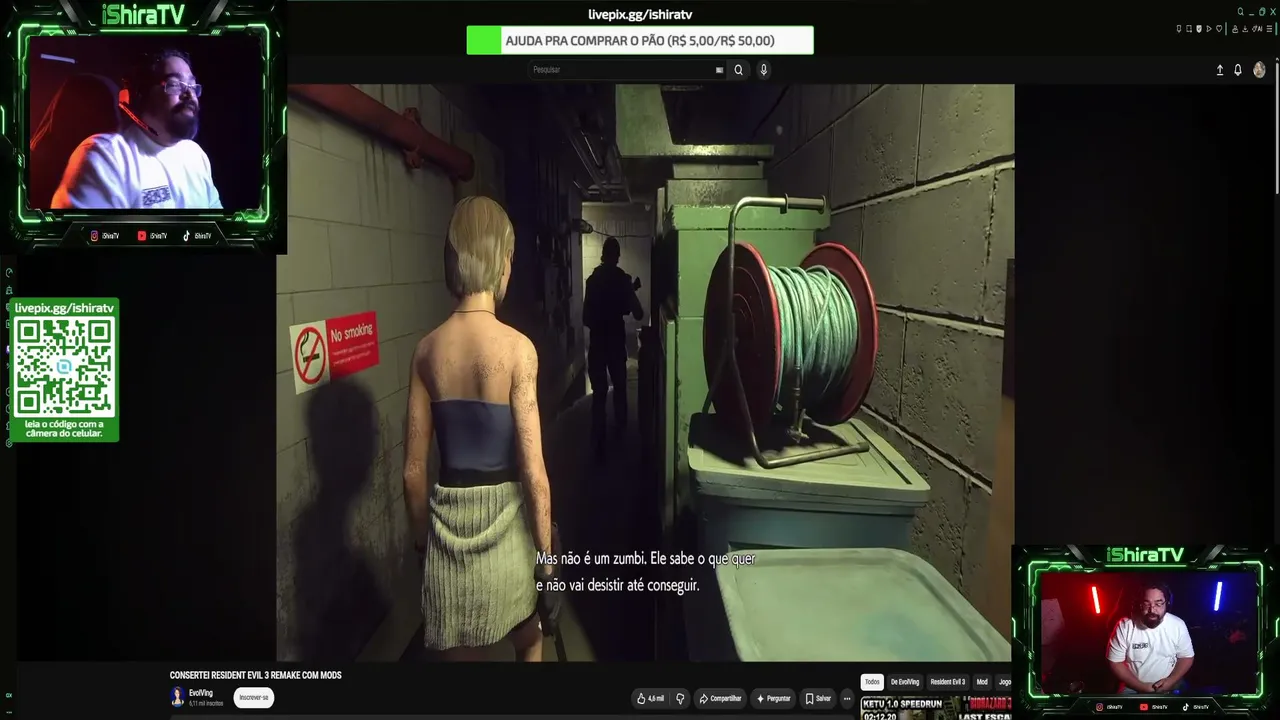
Task: Click the video player showing Resident Evil 3
Action: (x=645, y=372)
